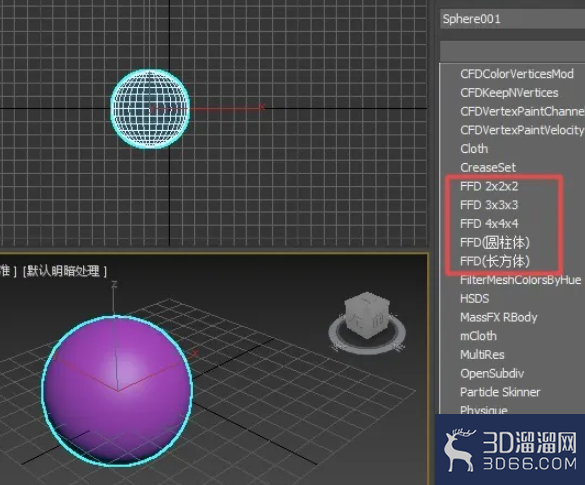Select CFDColorVerticesMod modifier

pos(517,74)
